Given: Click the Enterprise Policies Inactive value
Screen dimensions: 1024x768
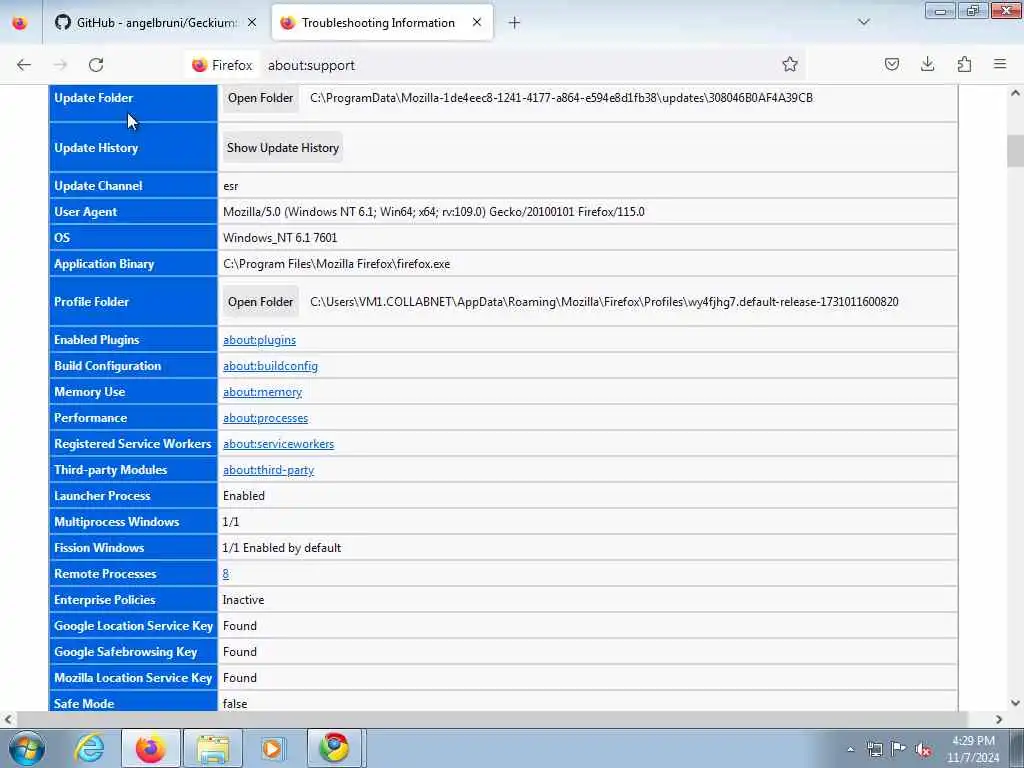Looking at the screenshot, I should coord(243,600).
